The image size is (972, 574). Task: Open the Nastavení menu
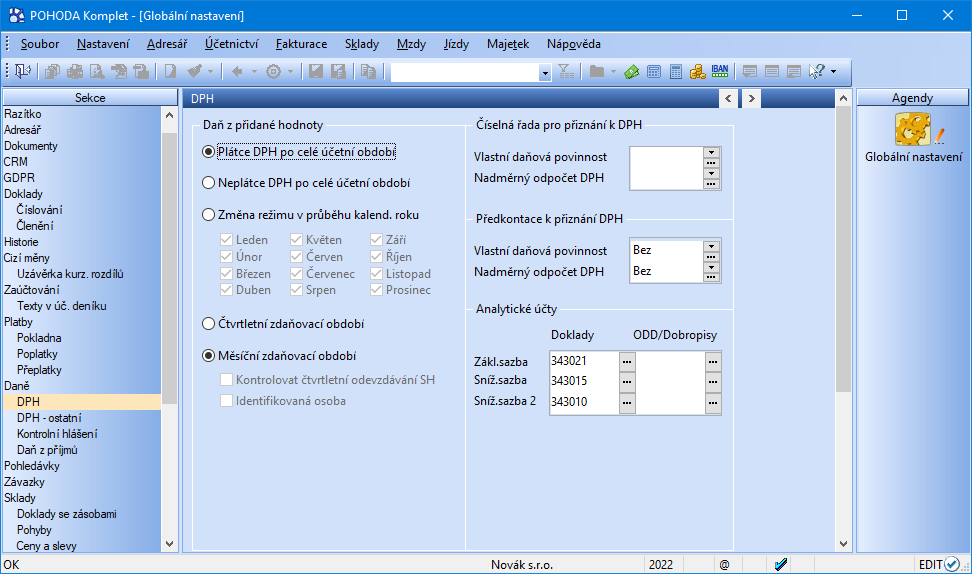103,44
